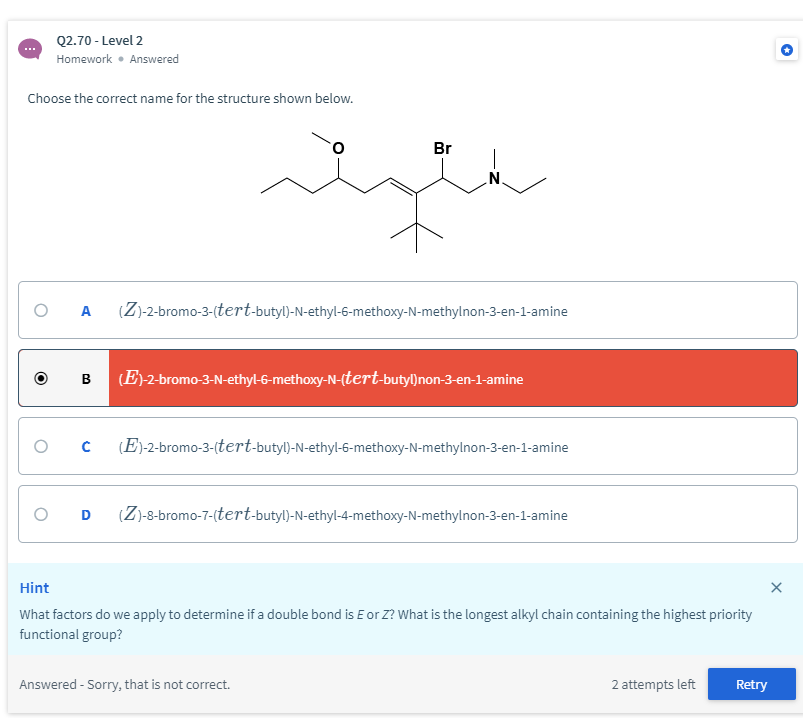Click the Hint heading
Screen dimensions: 803x718
click(x=34, y=587)
